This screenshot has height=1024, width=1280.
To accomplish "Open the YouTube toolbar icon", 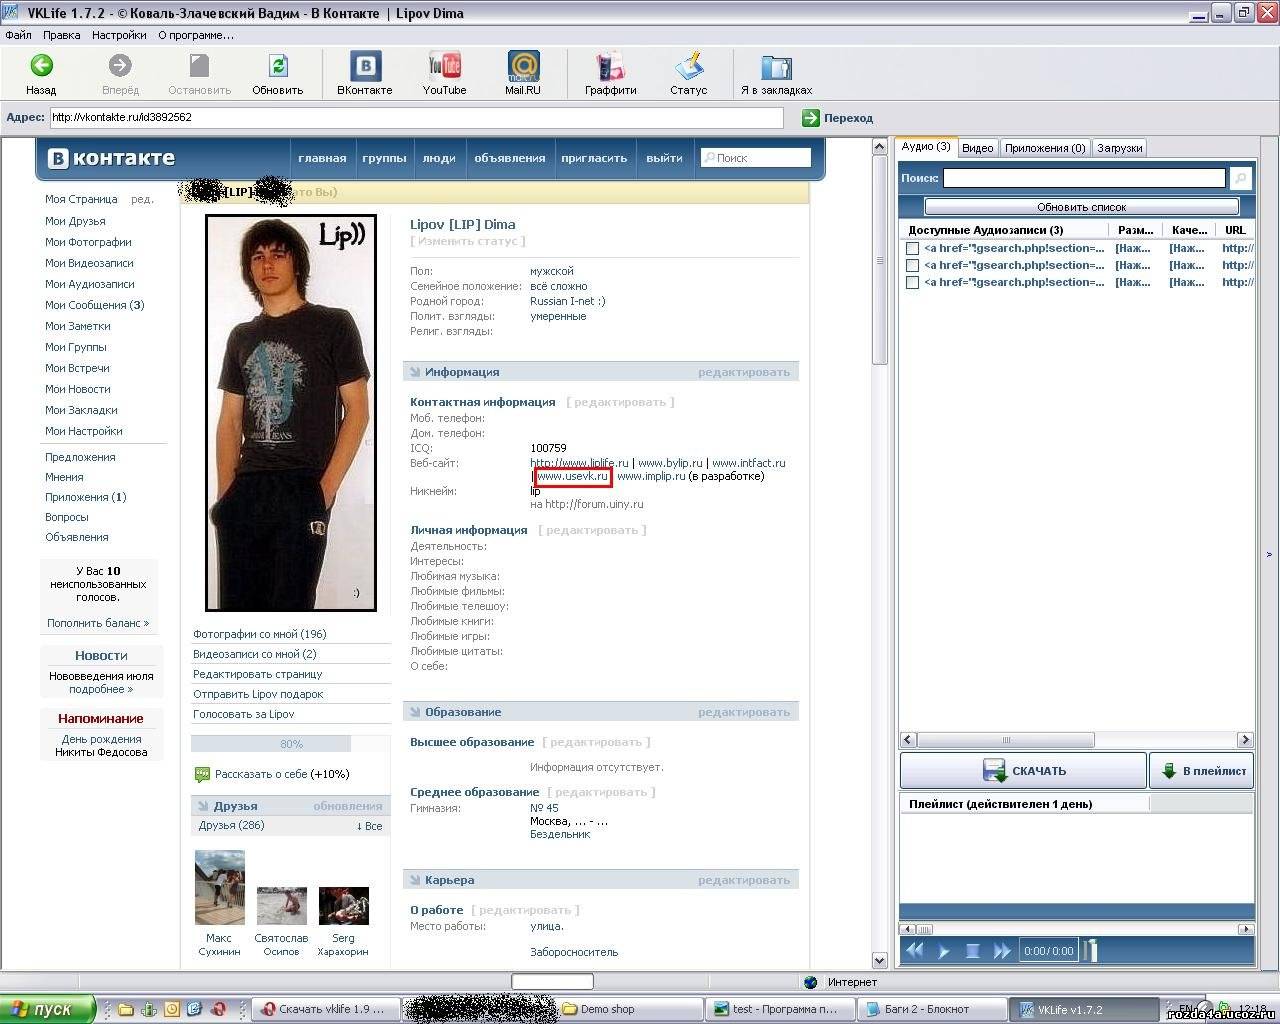I will [444, 66].
